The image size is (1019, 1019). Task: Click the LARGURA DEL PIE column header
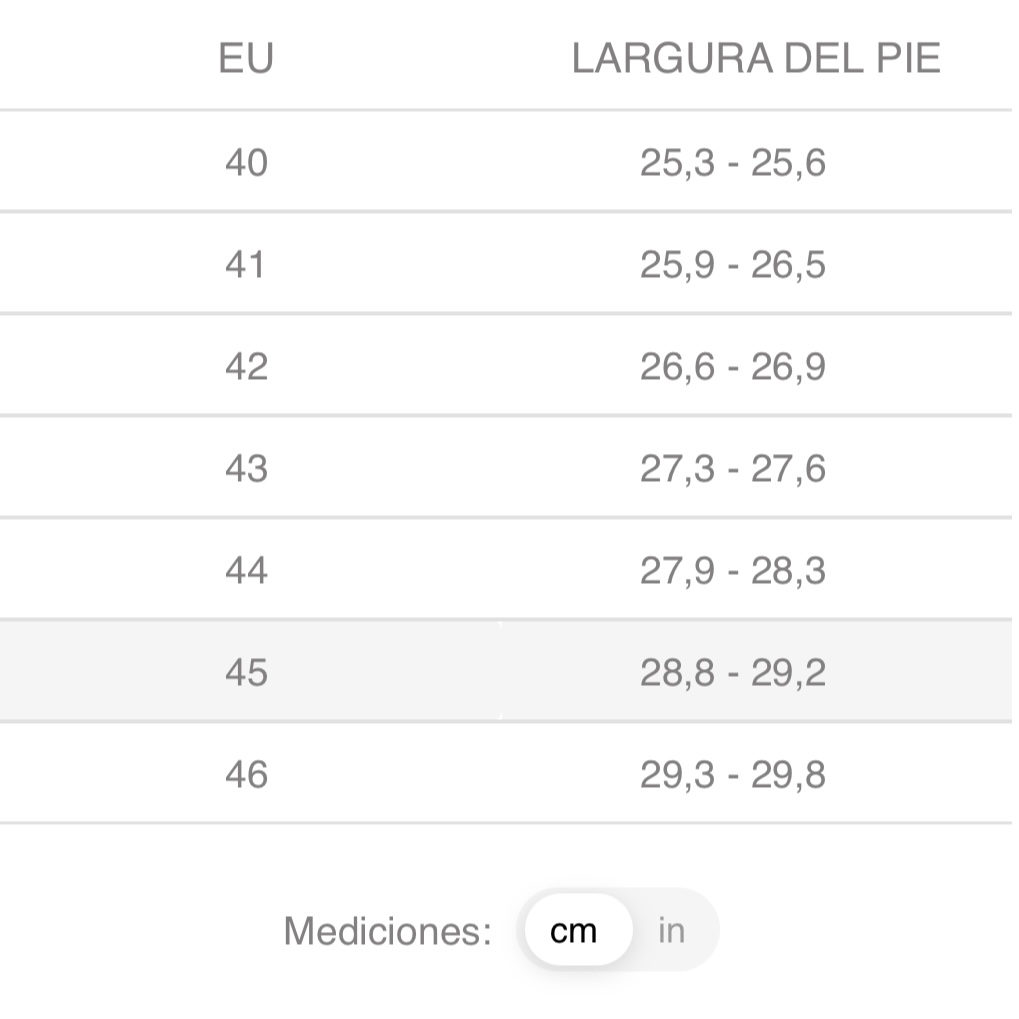tap(756, 59)
